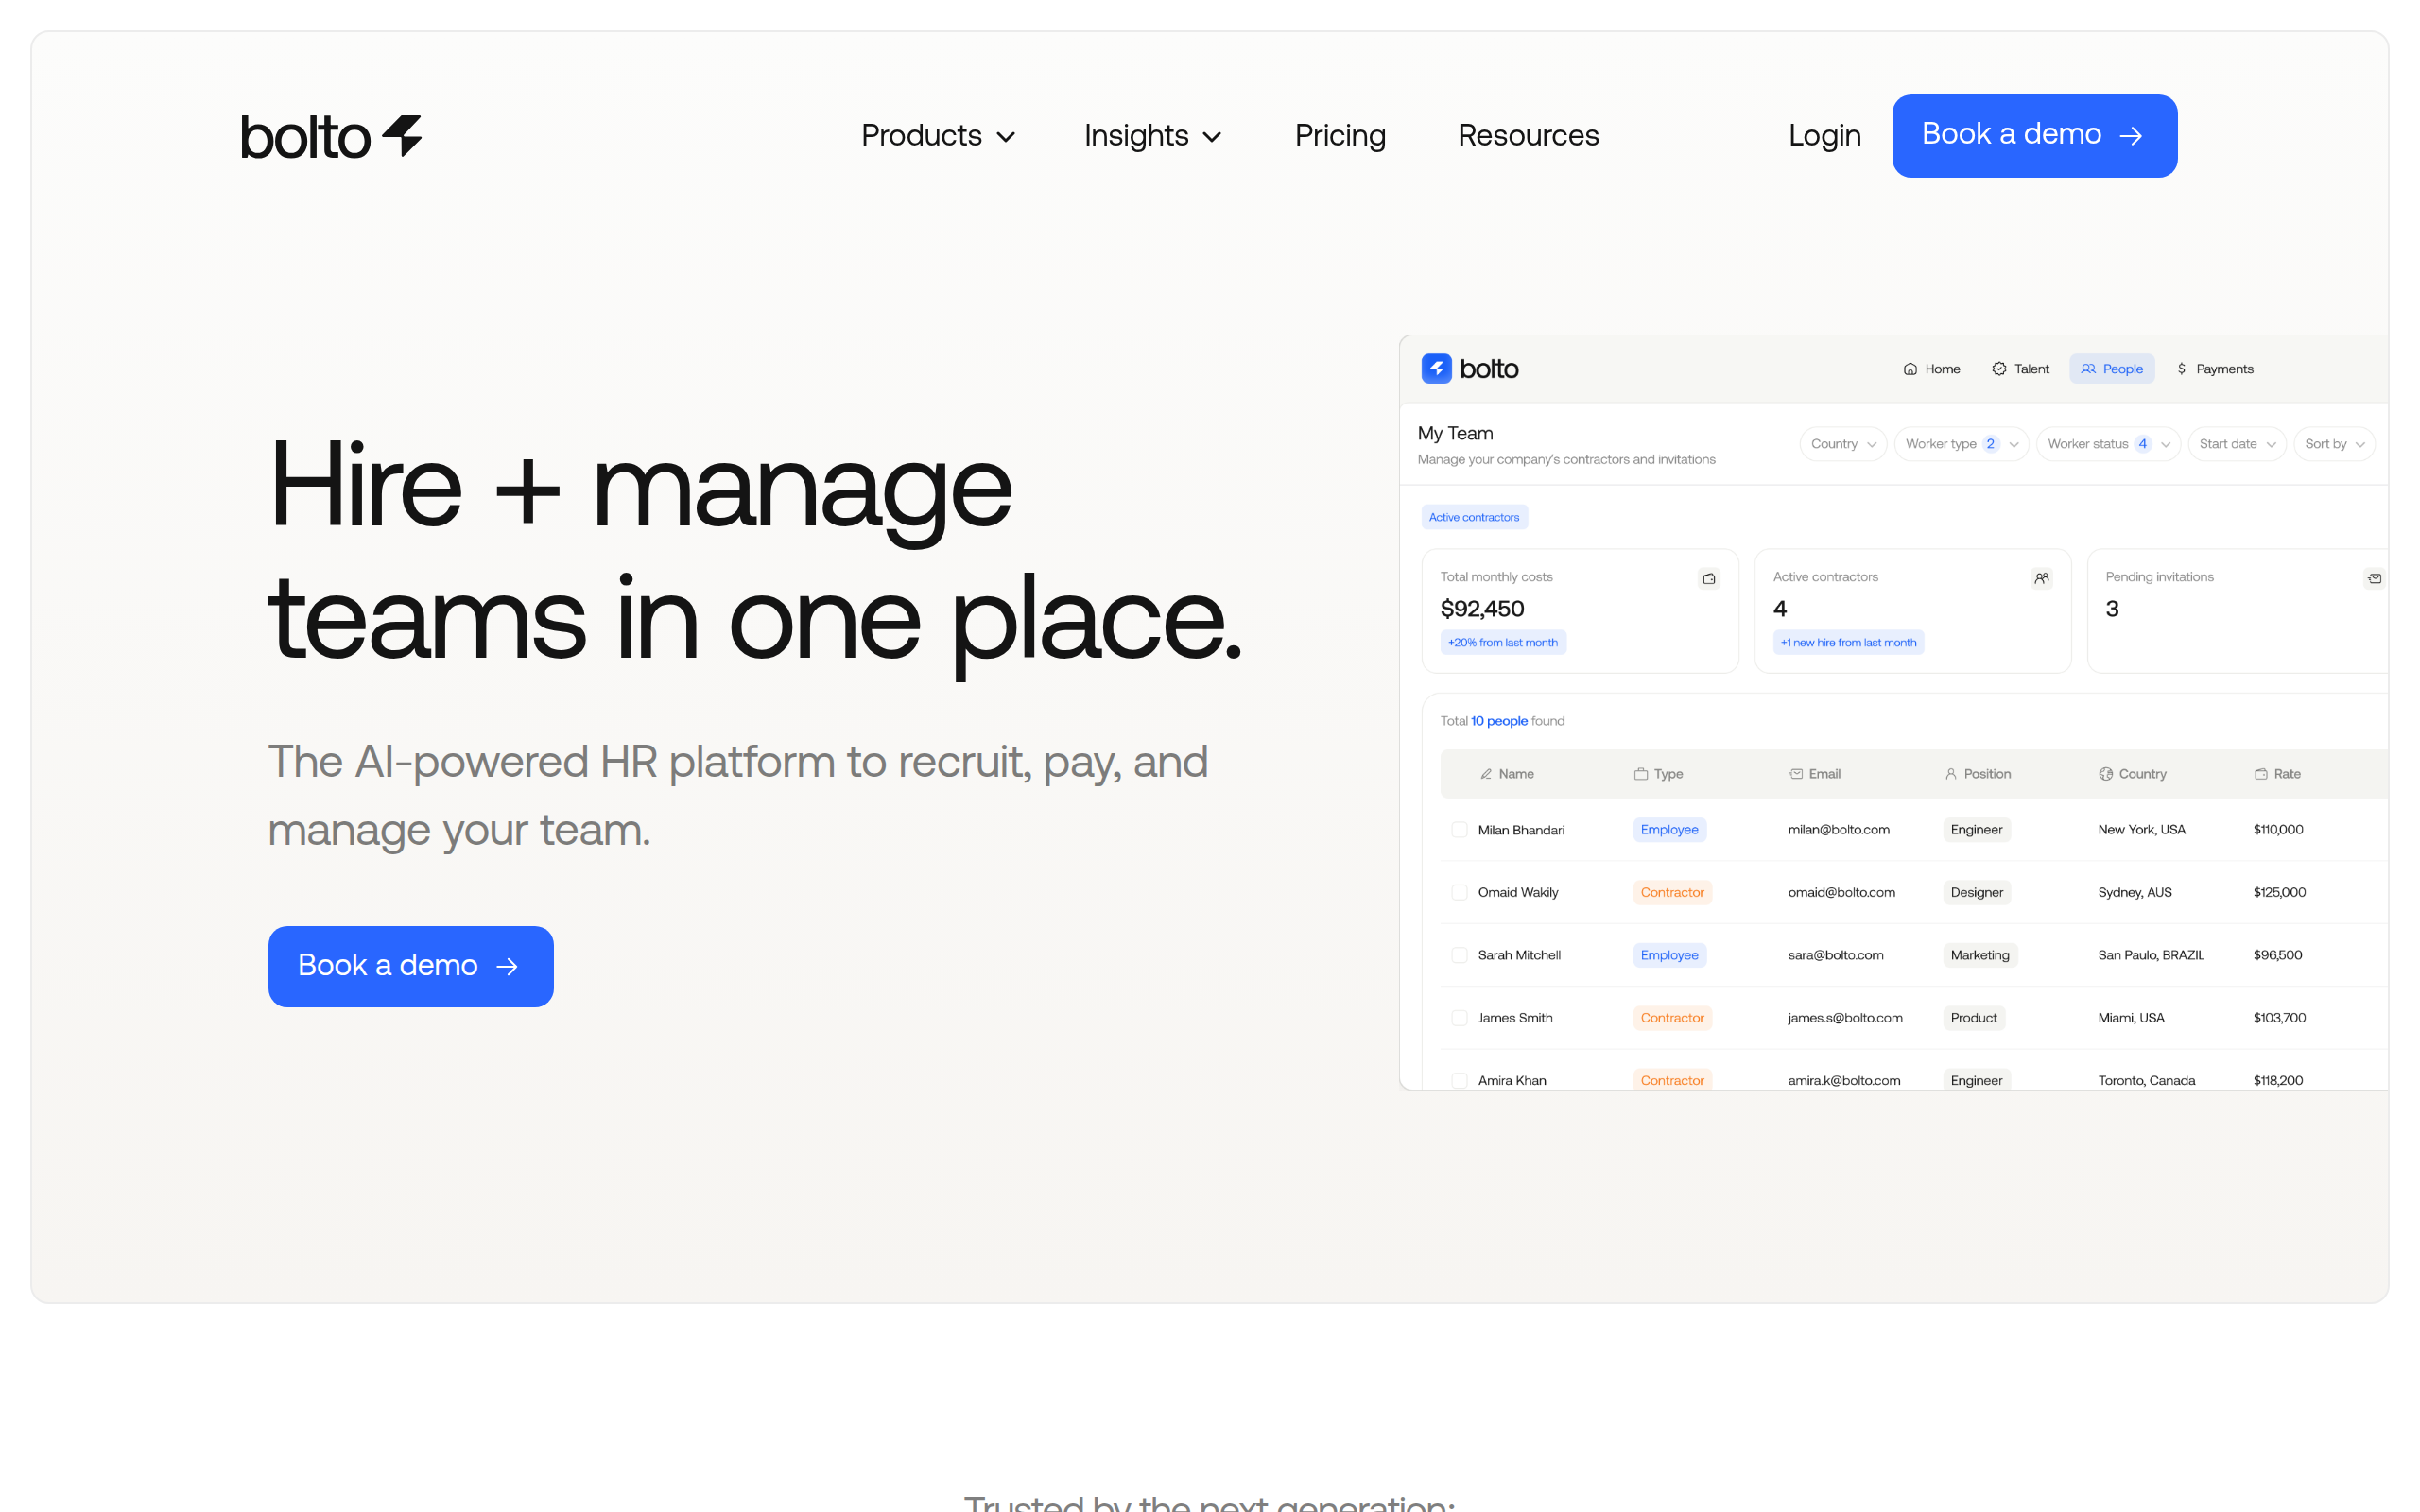Image resolution: width=2420 pixels, height=1512 pixels.
Task: Click the Home house icon in dashboard nav
Action: pyautogui.click(x=1910, y=369)
